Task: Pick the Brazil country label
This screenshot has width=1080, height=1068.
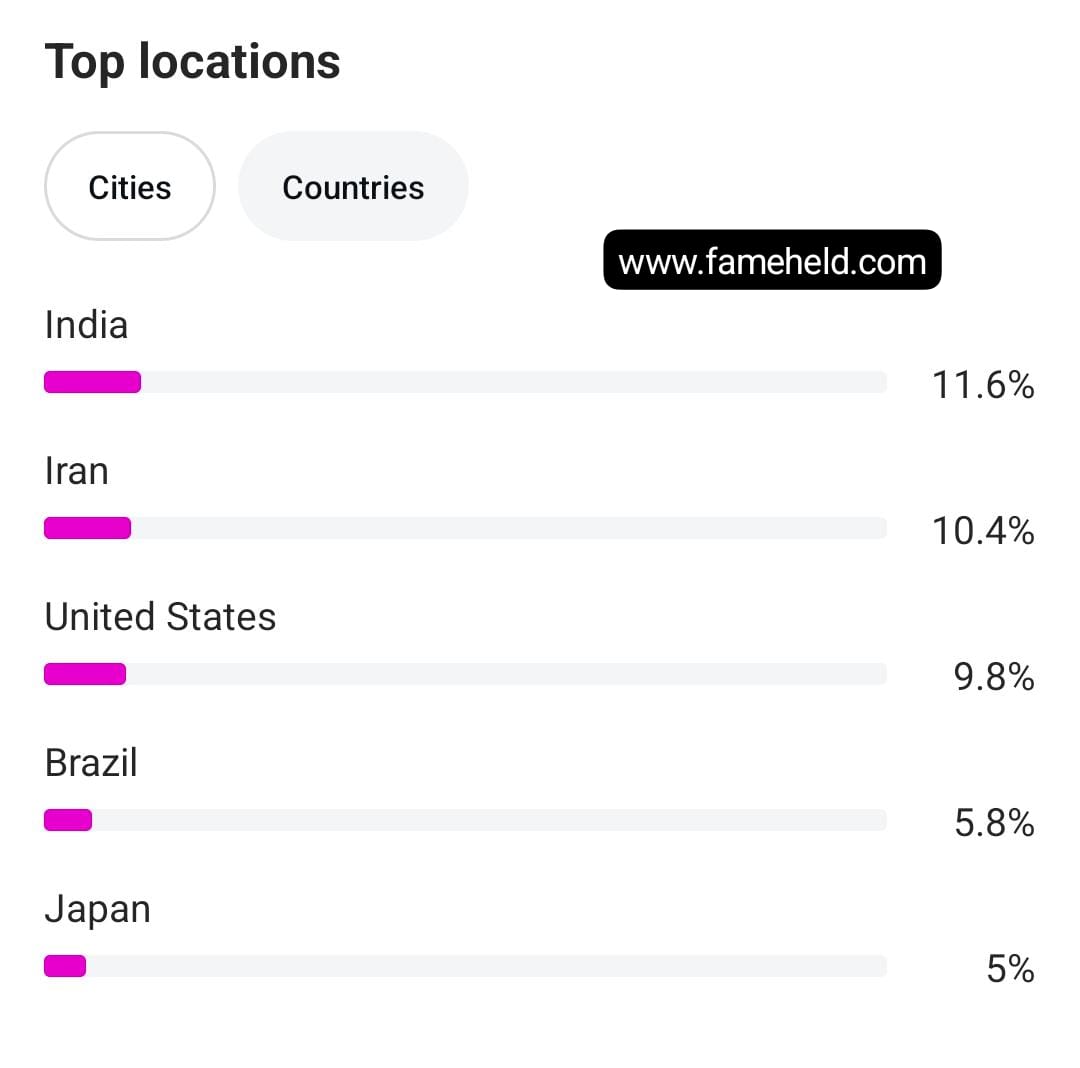Action: (91, 763)
